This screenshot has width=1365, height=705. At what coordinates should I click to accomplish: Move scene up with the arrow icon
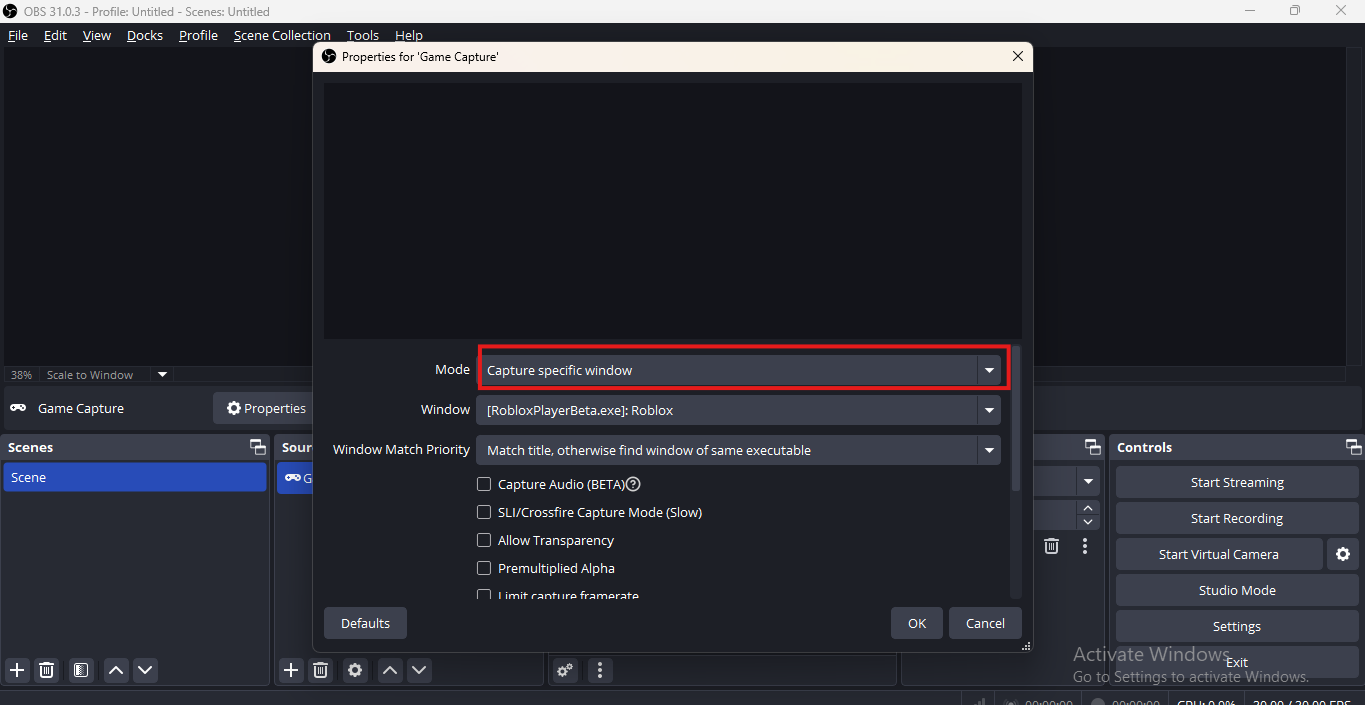116,670
